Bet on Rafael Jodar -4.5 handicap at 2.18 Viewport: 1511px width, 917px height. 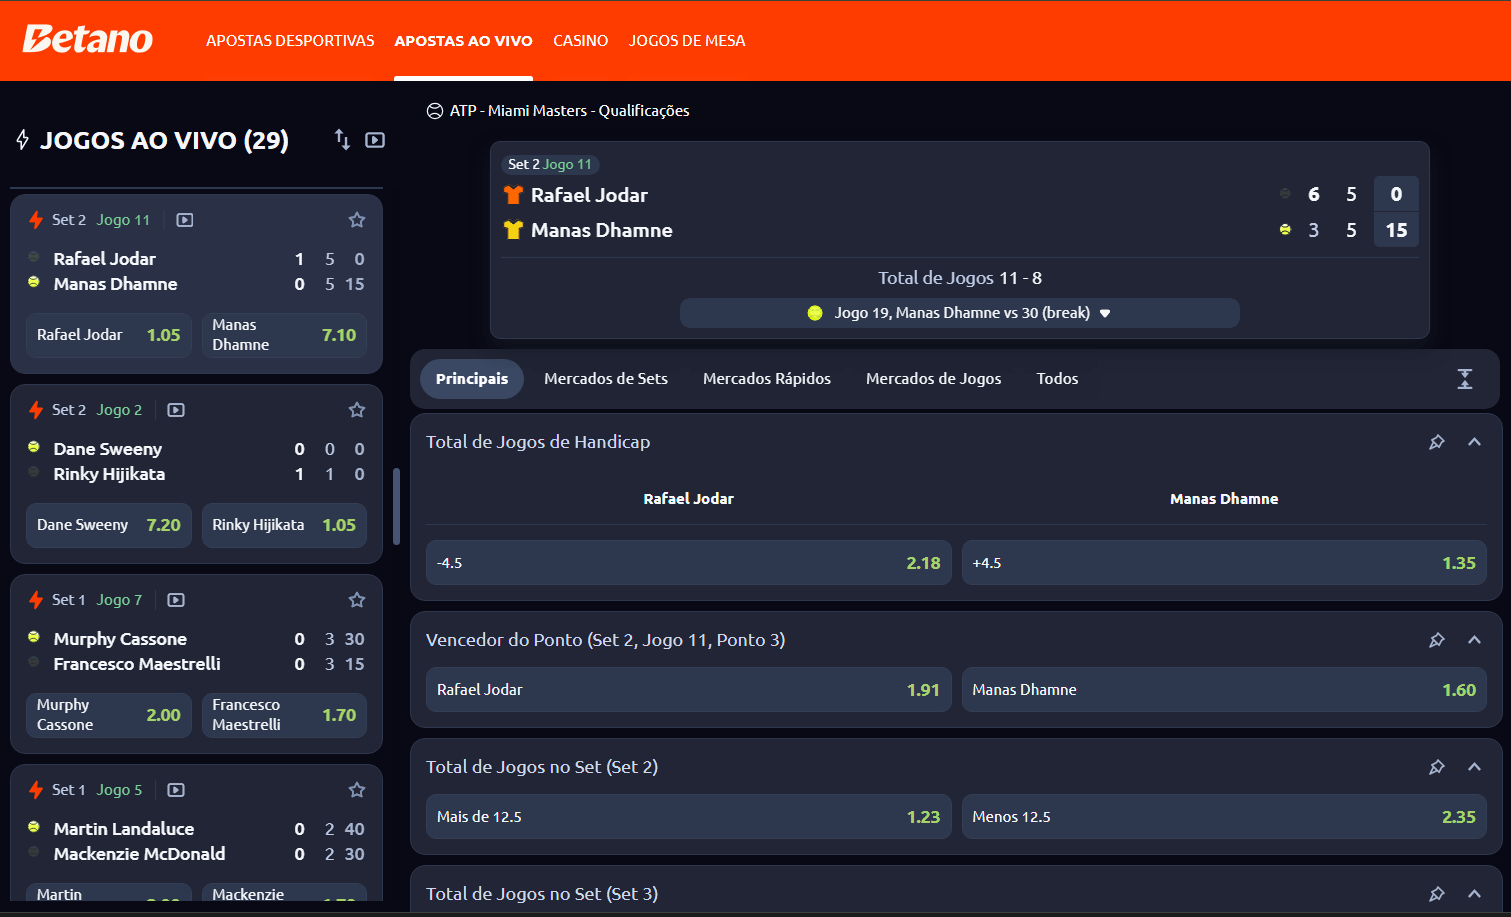(688, 563)
